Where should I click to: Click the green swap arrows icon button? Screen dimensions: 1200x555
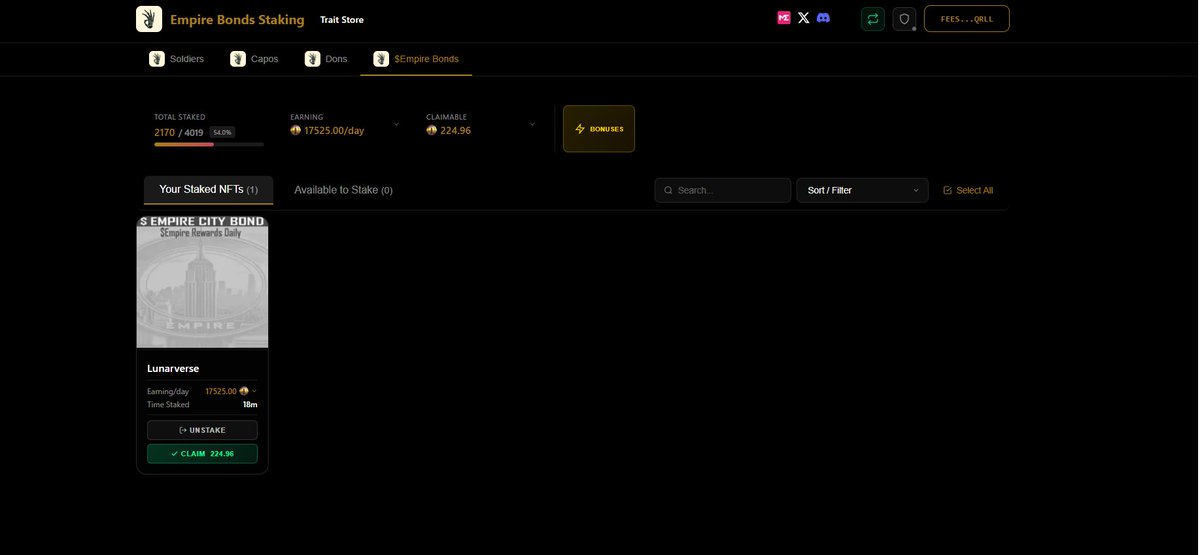pyautogui.click(x=873, y=19)
